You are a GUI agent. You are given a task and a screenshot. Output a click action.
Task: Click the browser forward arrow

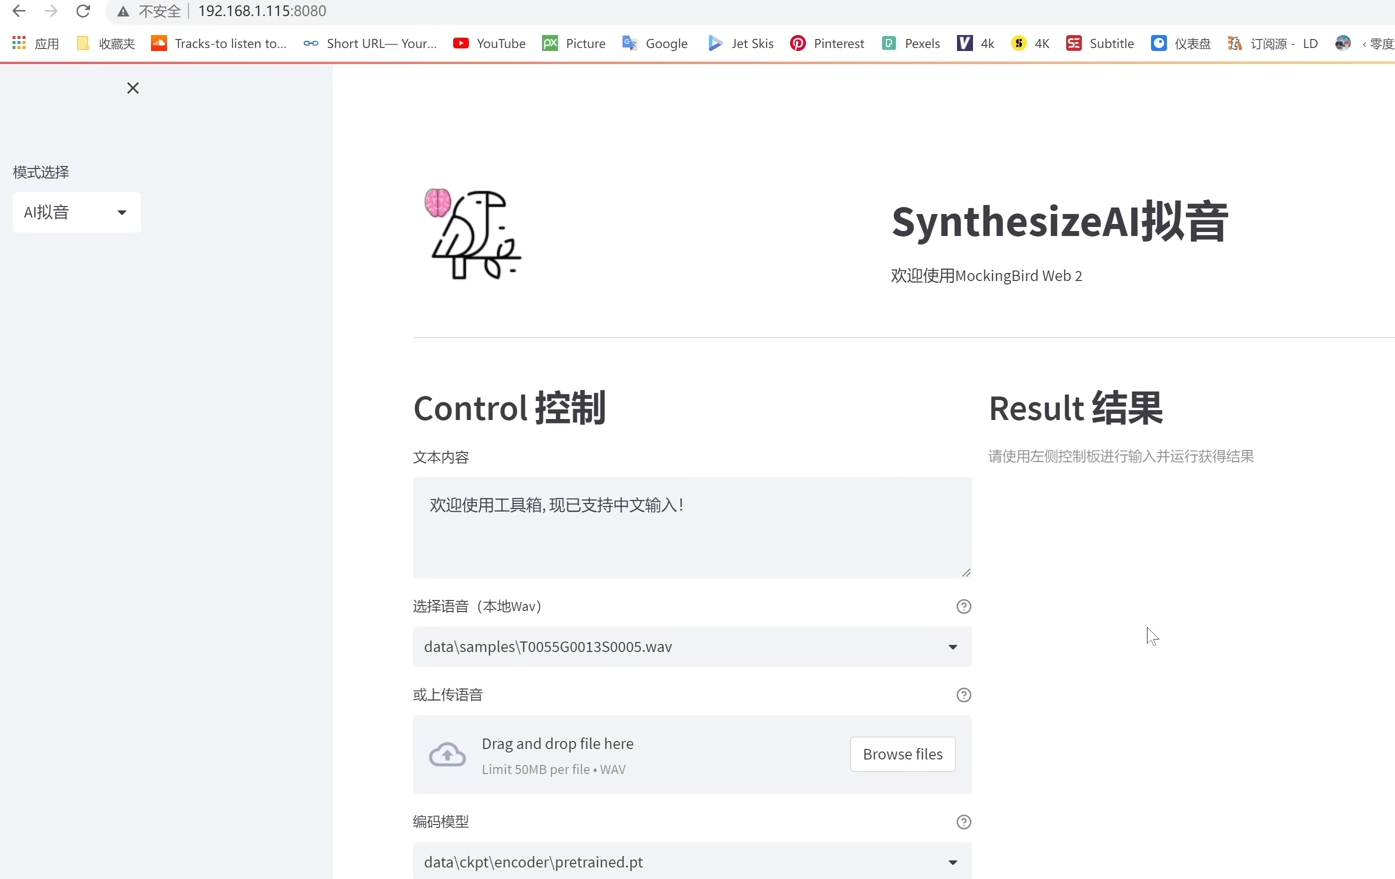tap(51, 11)
